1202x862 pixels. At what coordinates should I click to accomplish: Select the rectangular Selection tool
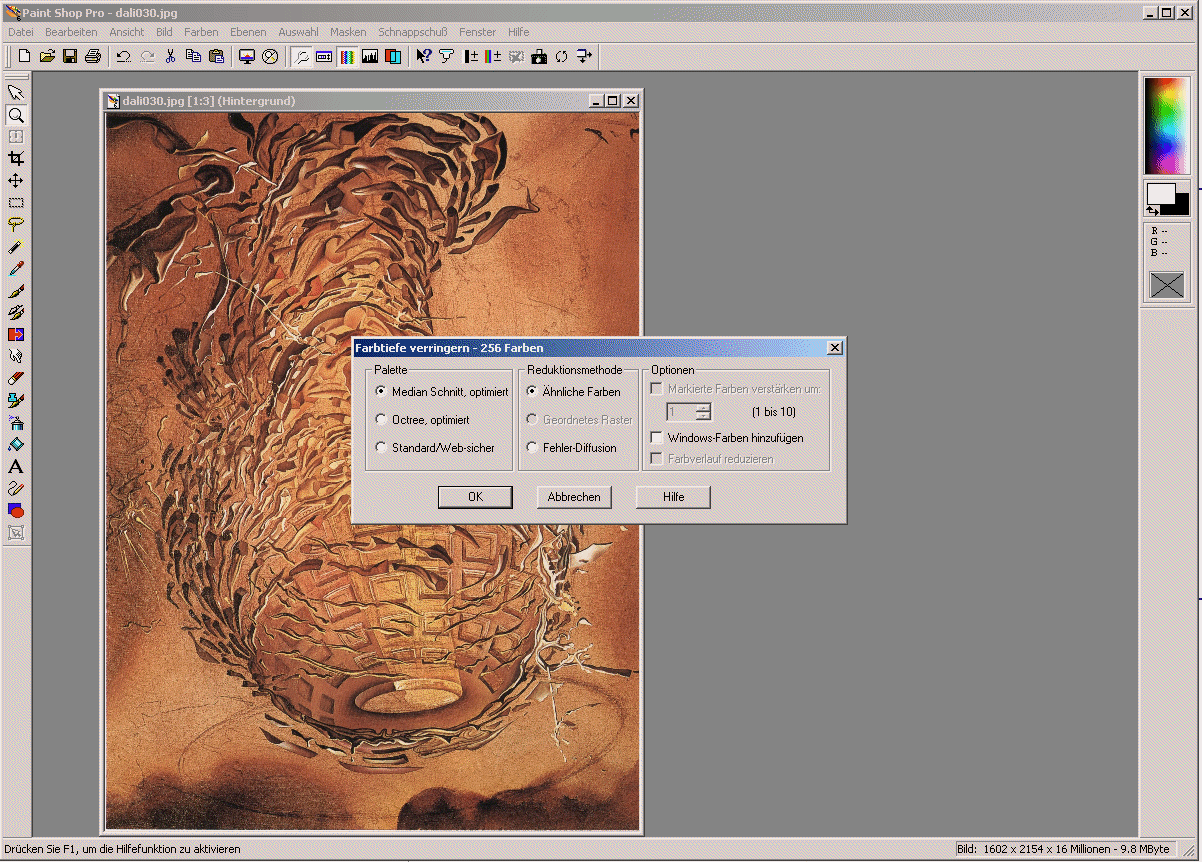(x=16, y=203)
